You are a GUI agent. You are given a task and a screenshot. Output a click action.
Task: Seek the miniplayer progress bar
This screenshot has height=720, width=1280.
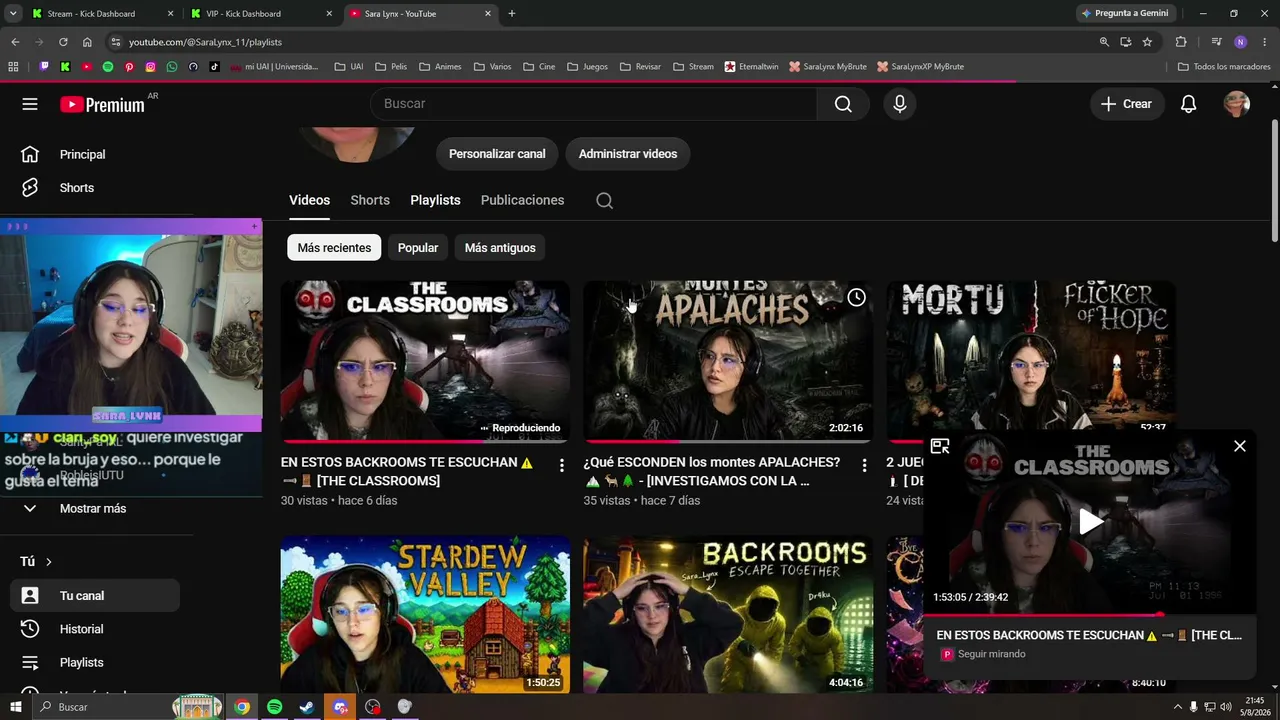click(x=1088, y=614)
